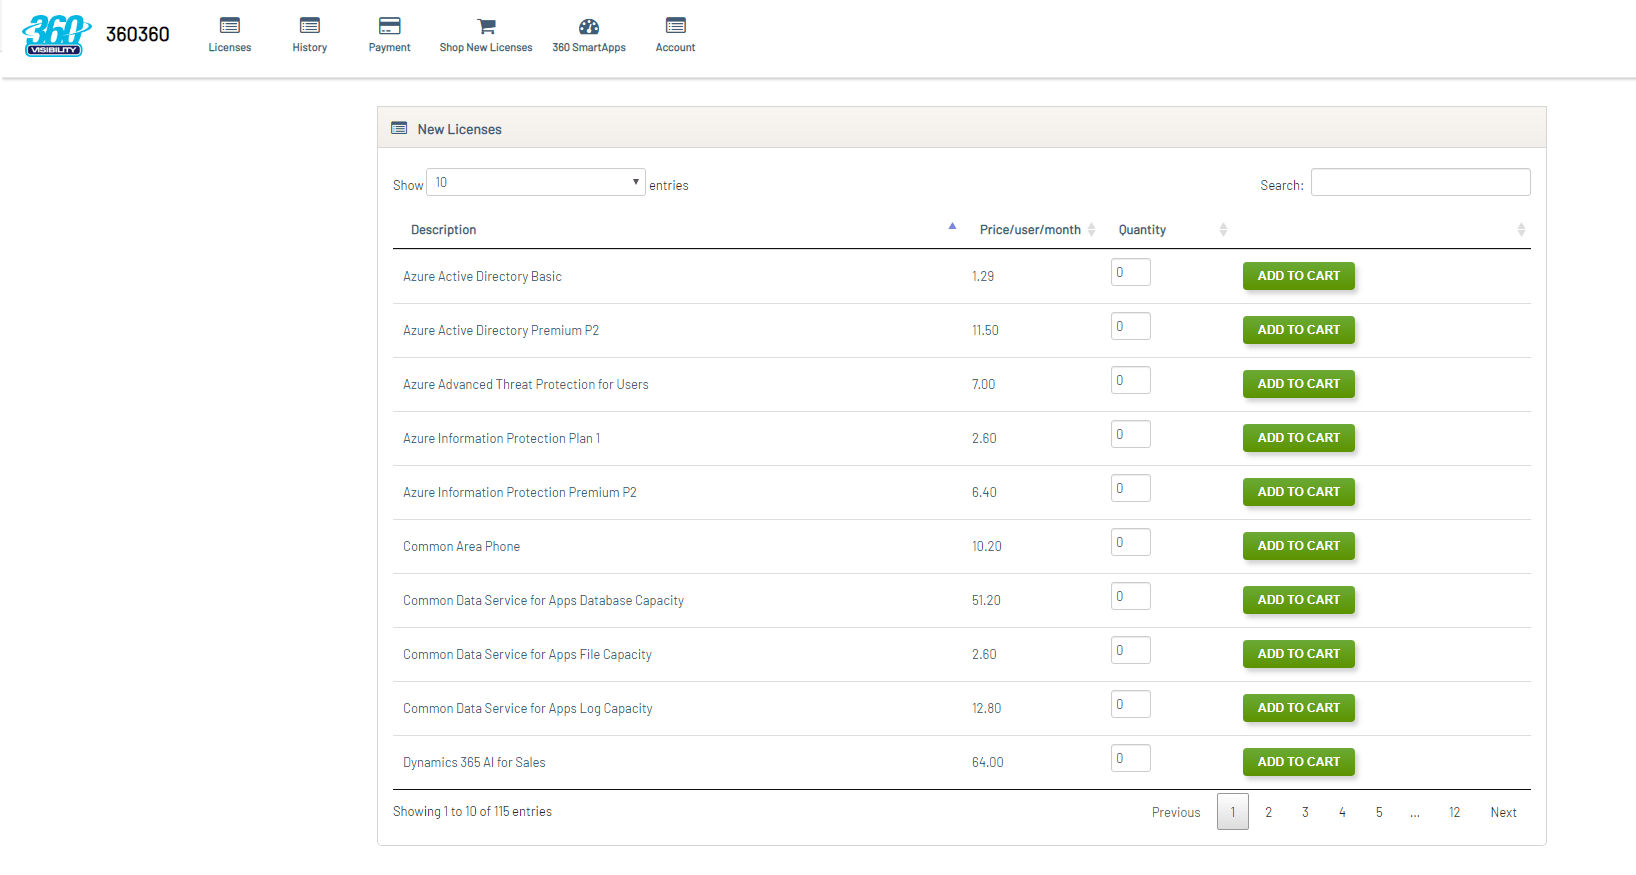Screen dimensions: 1636x875
Task: Click the 360360 account name
Action: (x=138, y=34)
